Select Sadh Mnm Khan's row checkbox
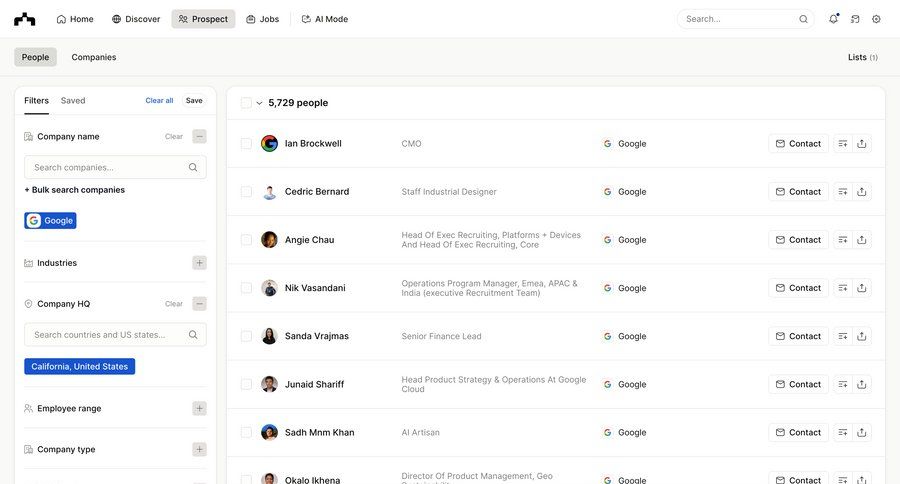Screen dimensions: 900x484 pyautogui.click(x=246, y=432)
